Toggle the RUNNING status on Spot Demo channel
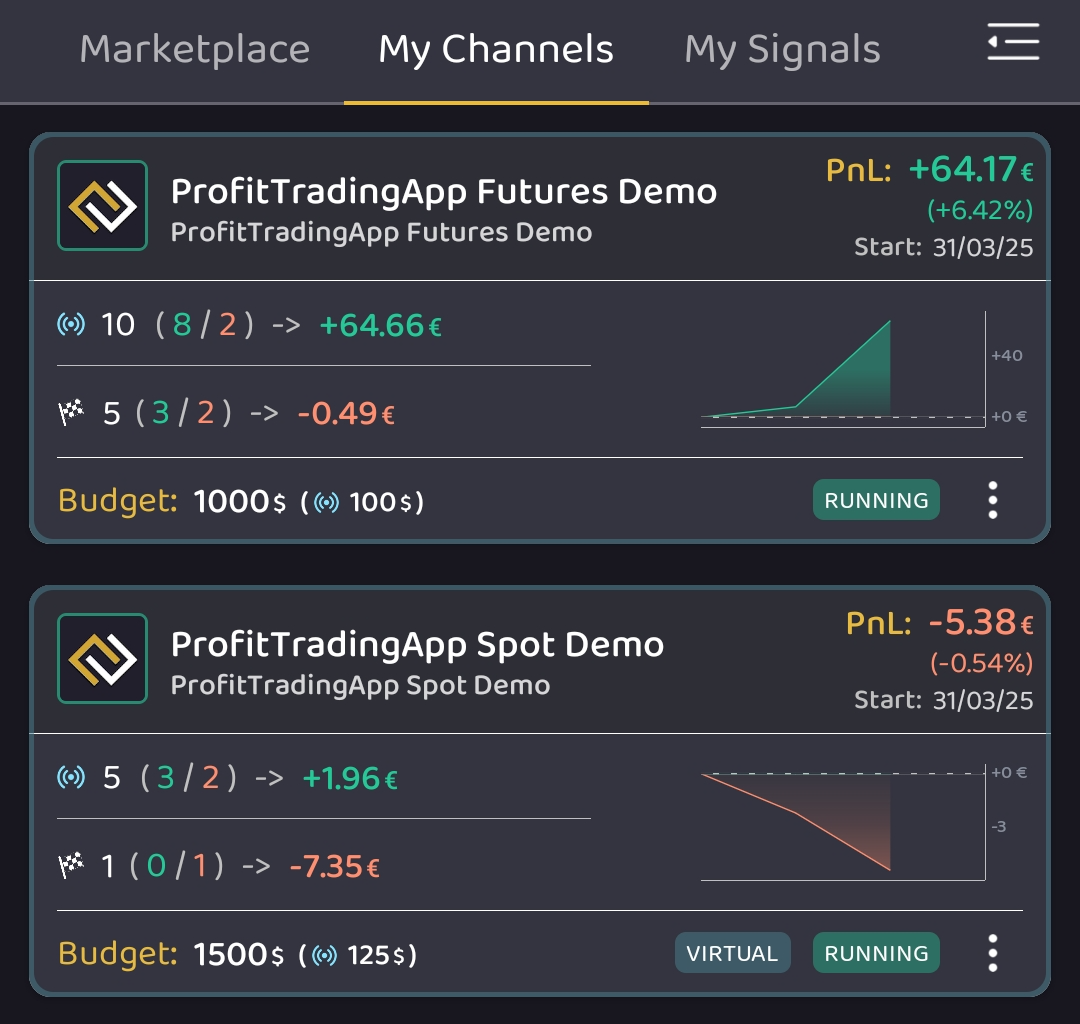1080x1024 pixels. pyautogui.click(x=876, y=953)
